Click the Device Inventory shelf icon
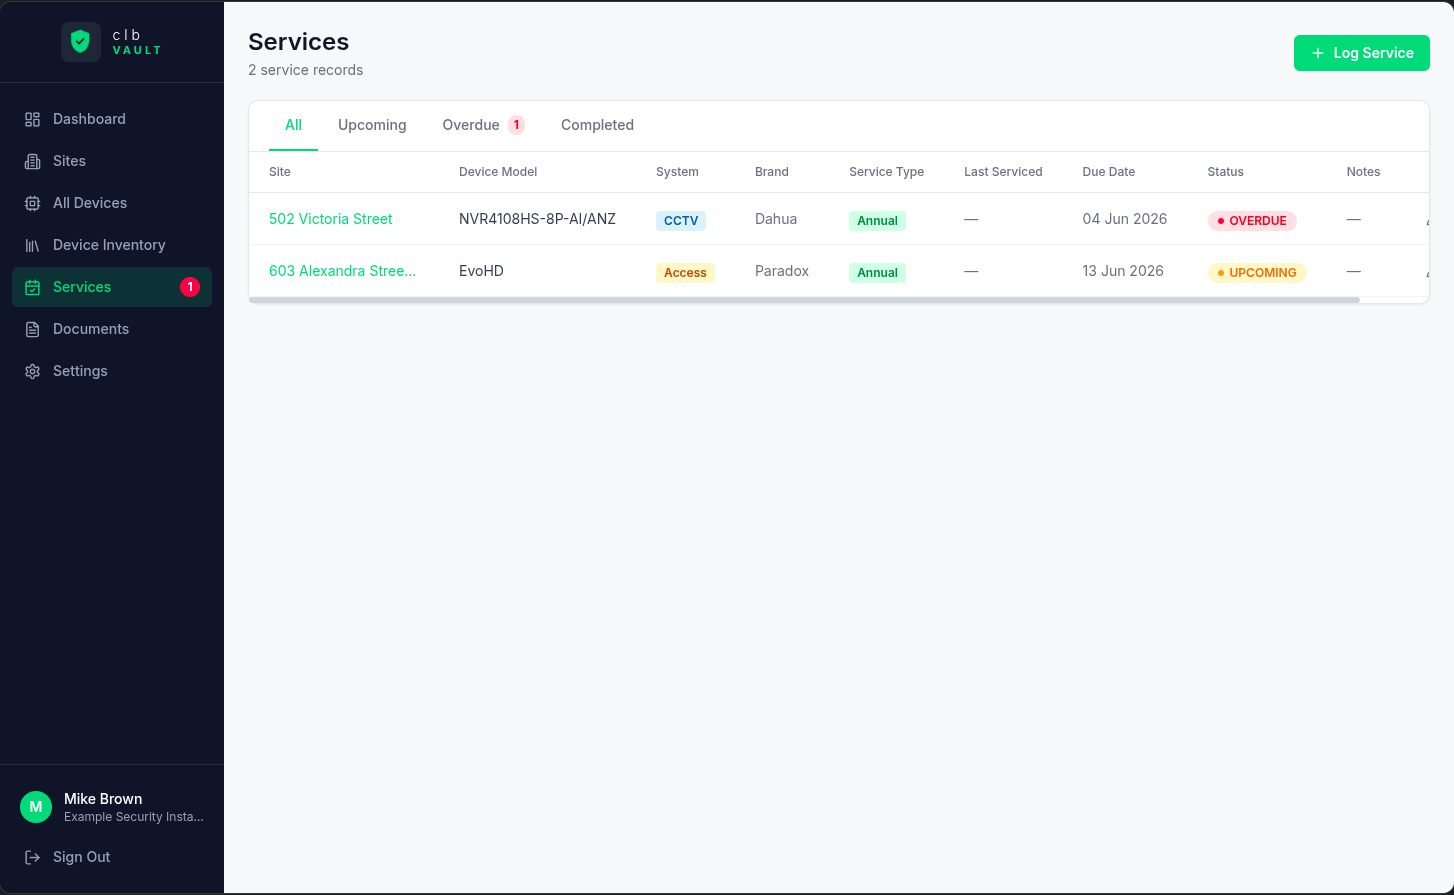1454x895 pixels. coord(32,245)
